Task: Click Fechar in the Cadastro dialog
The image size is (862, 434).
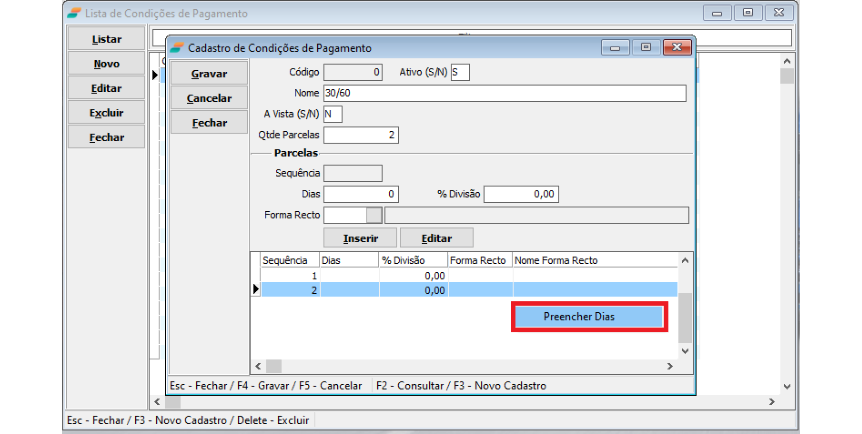Action: pyautogui.click(x=209, y=123)
